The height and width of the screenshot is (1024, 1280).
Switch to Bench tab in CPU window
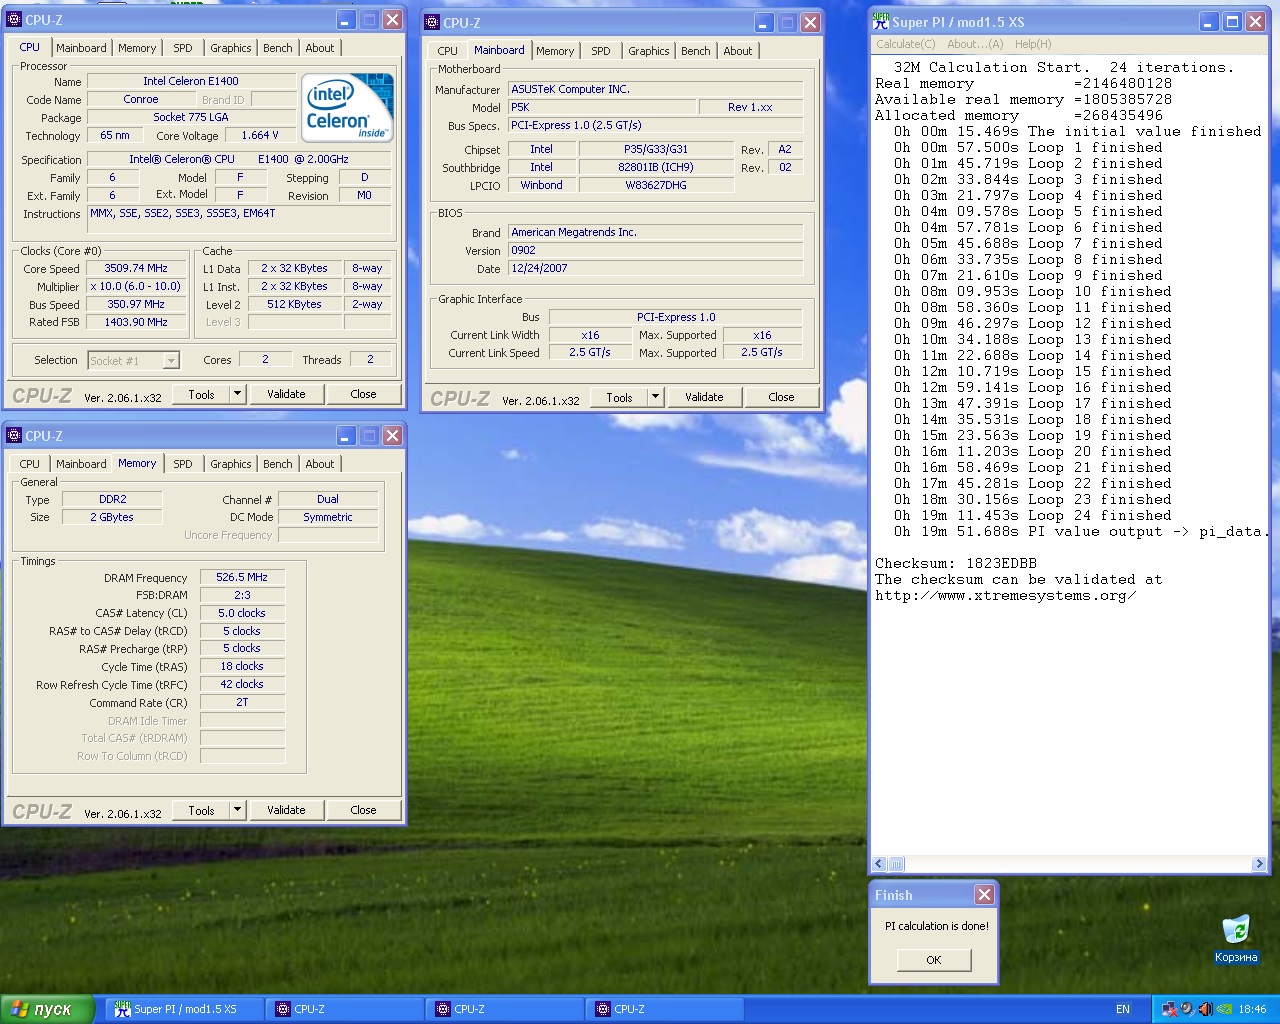click(x=278, y=48)
